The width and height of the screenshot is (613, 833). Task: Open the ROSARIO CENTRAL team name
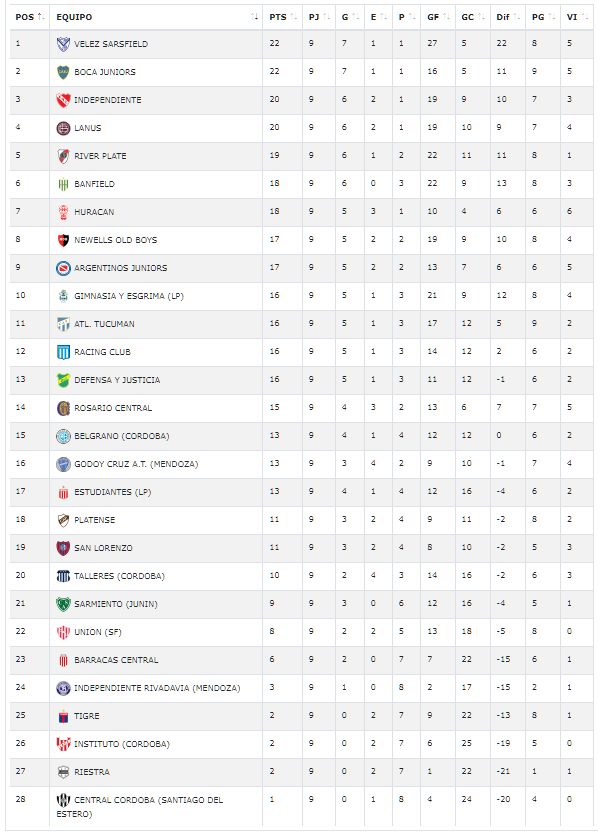click(113, 408)
